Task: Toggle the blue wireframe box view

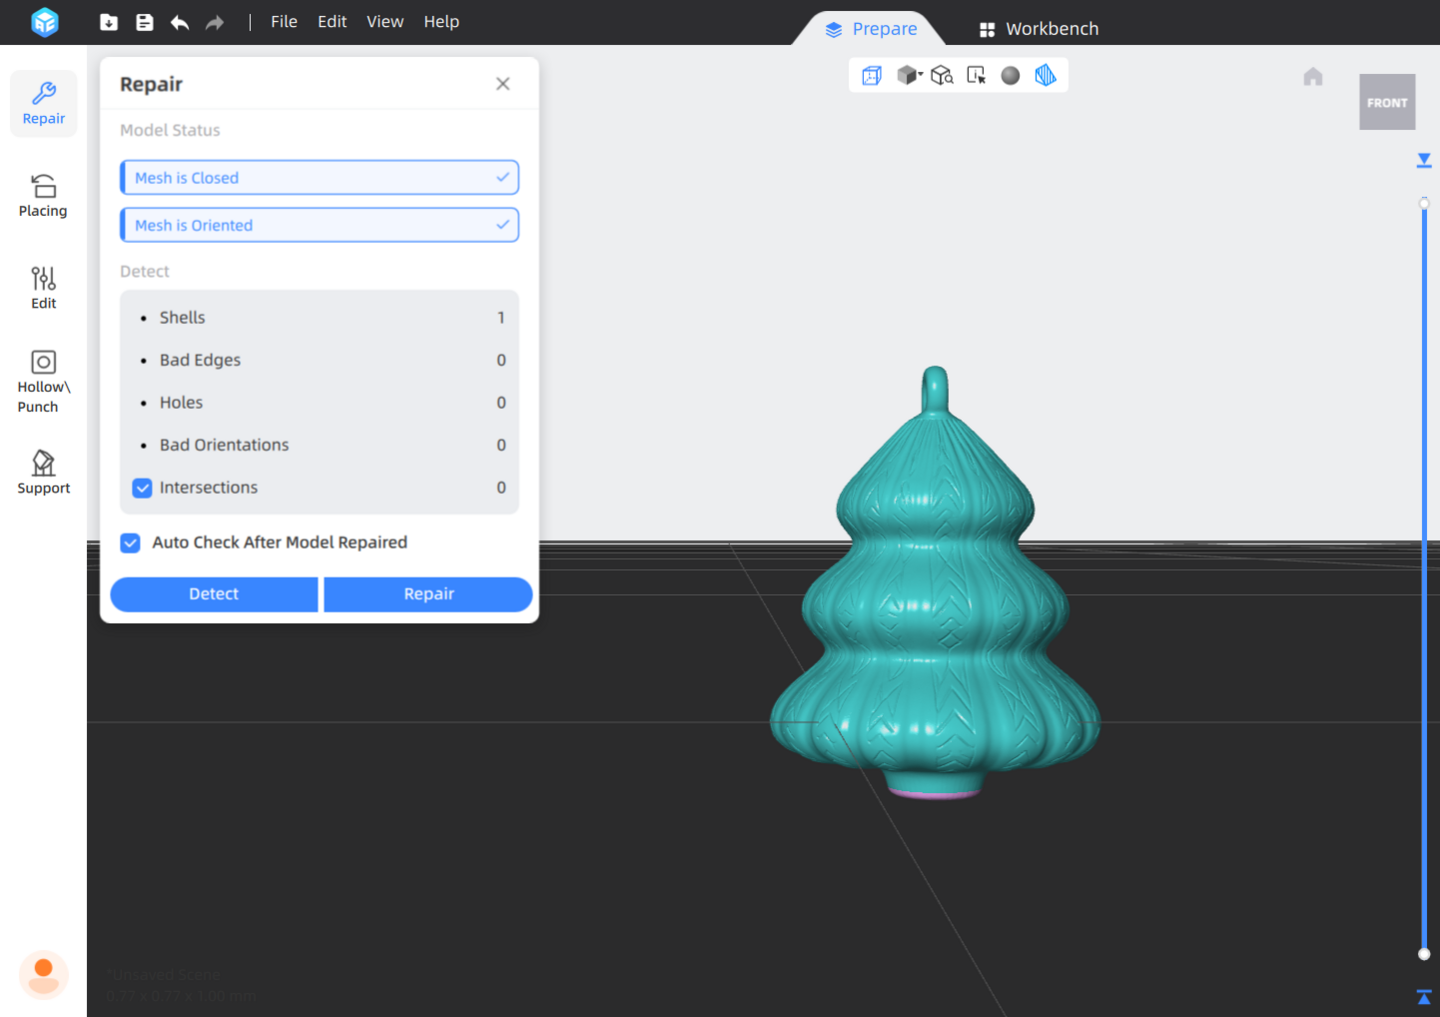Action: (x=872, y=76)
